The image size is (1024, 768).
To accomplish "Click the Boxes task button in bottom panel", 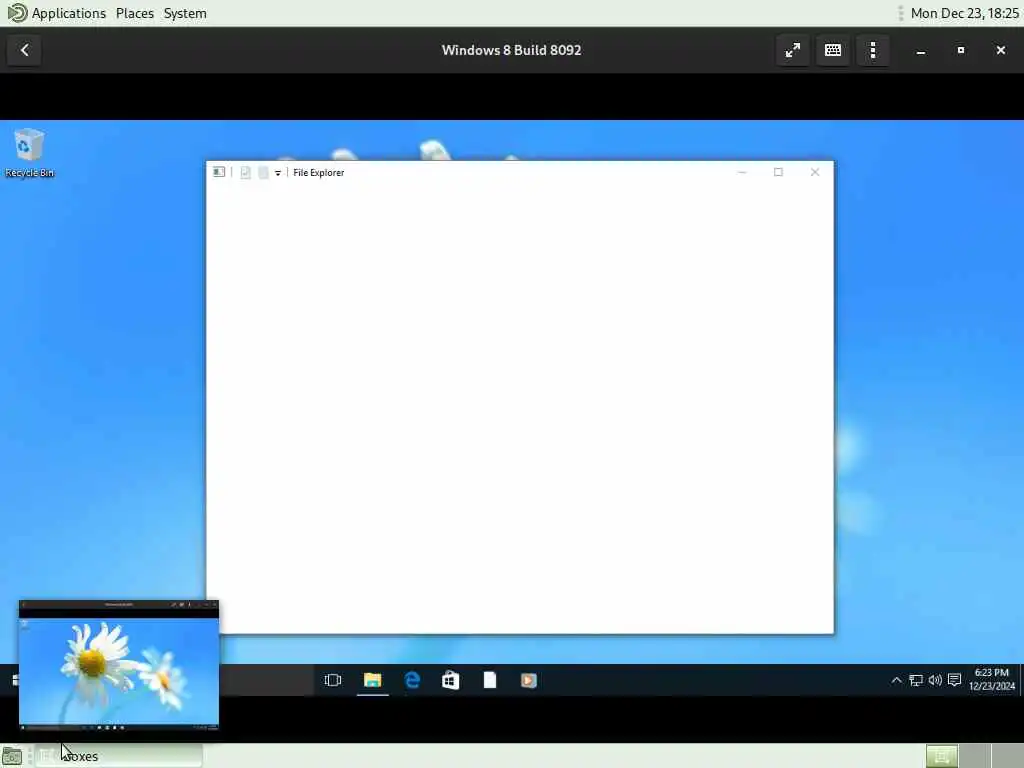I will click(119, 756).
